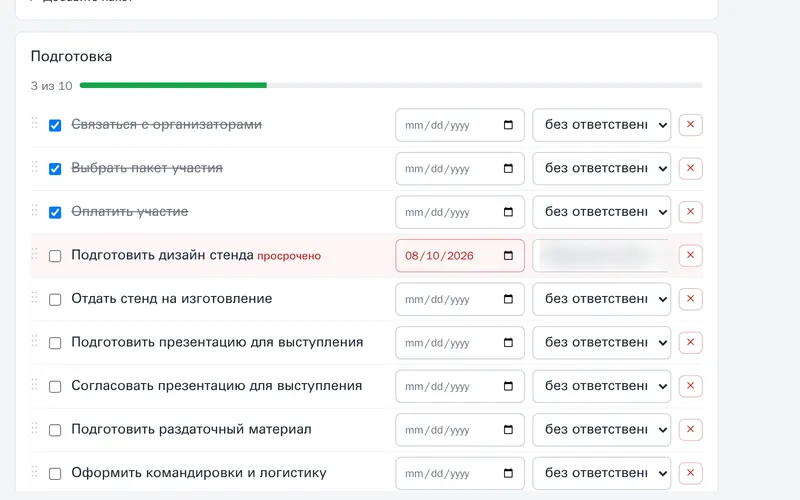Click drag handle of 'Подготовить дизайн стенда'
The image size is (800, 500).
(x=35, y=254)
